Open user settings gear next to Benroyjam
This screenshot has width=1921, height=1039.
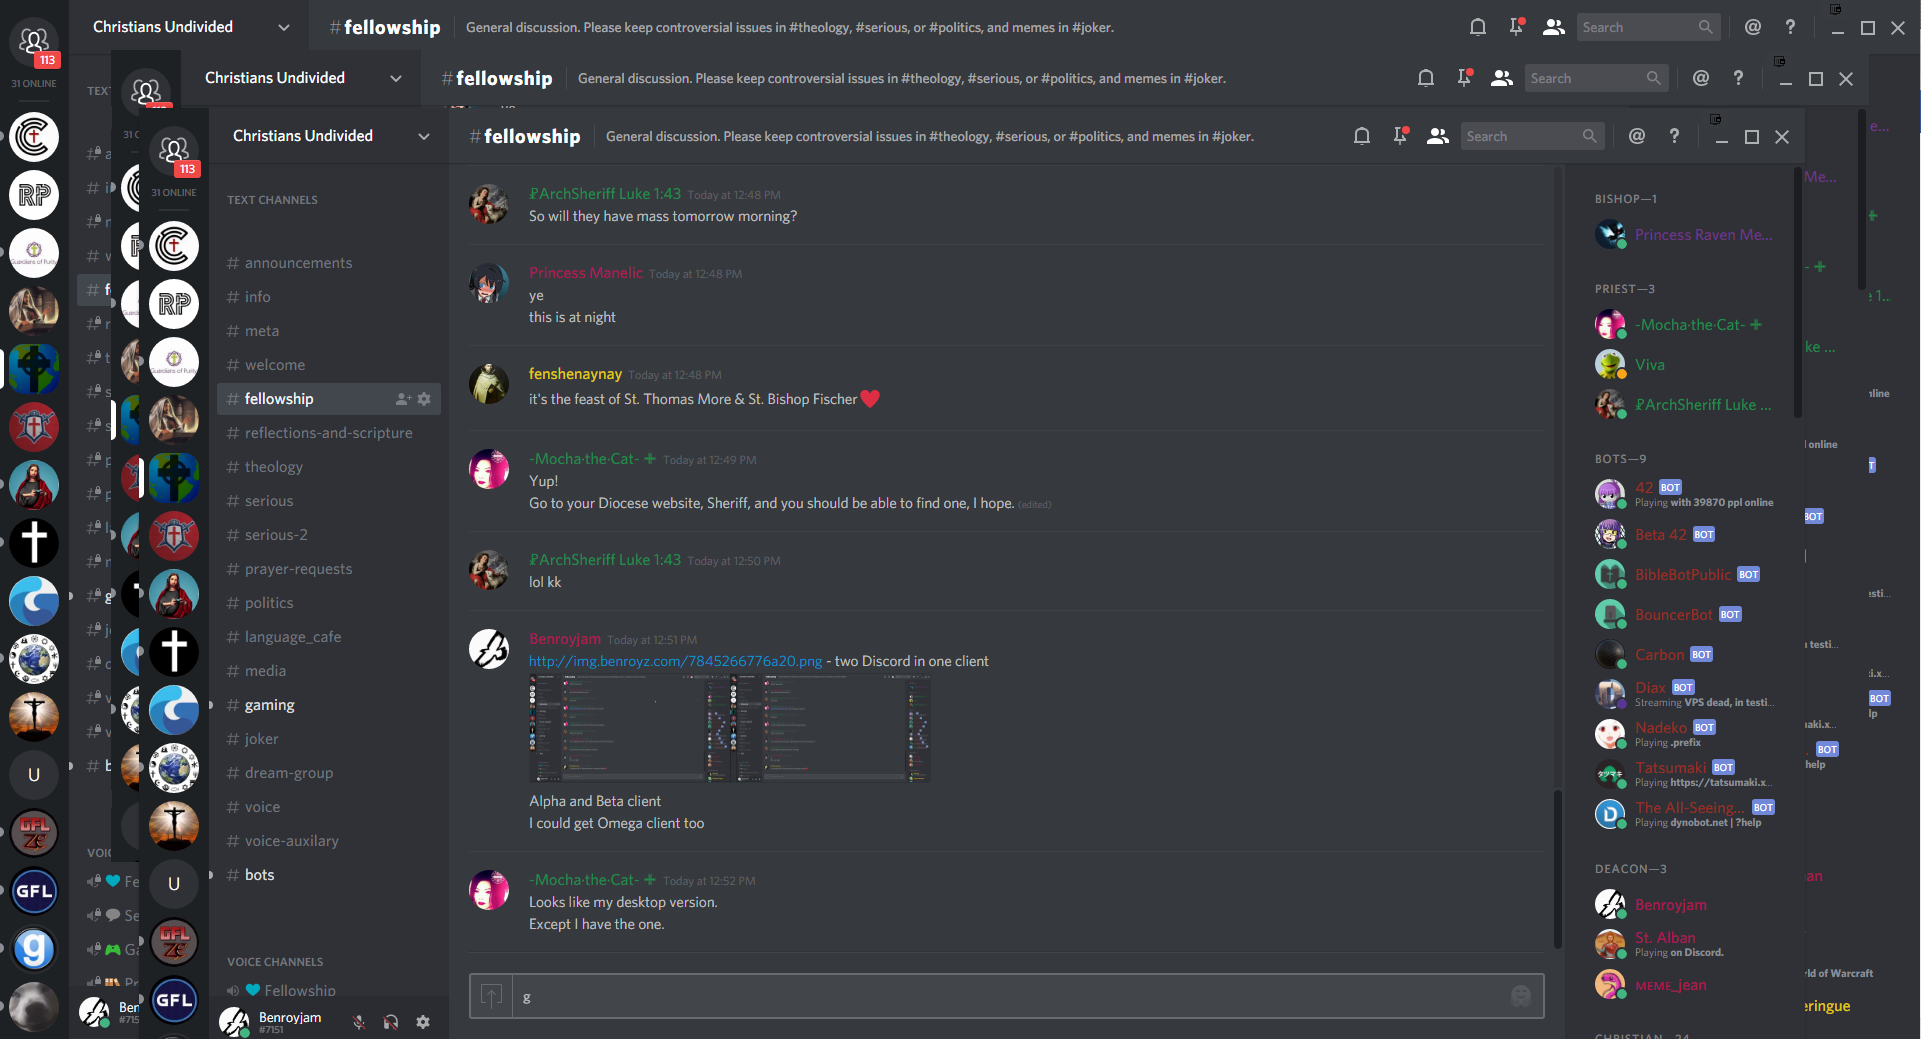[423, 1022]
